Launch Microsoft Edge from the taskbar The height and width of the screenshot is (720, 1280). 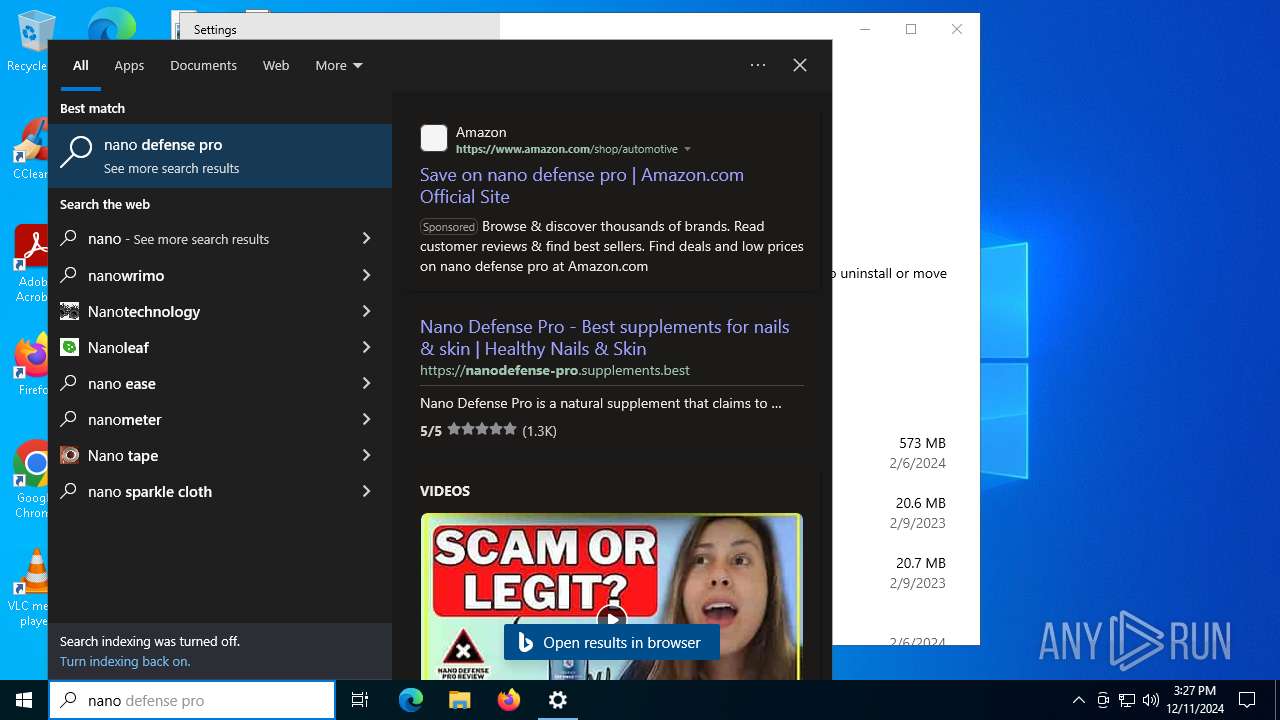[411, 700]
